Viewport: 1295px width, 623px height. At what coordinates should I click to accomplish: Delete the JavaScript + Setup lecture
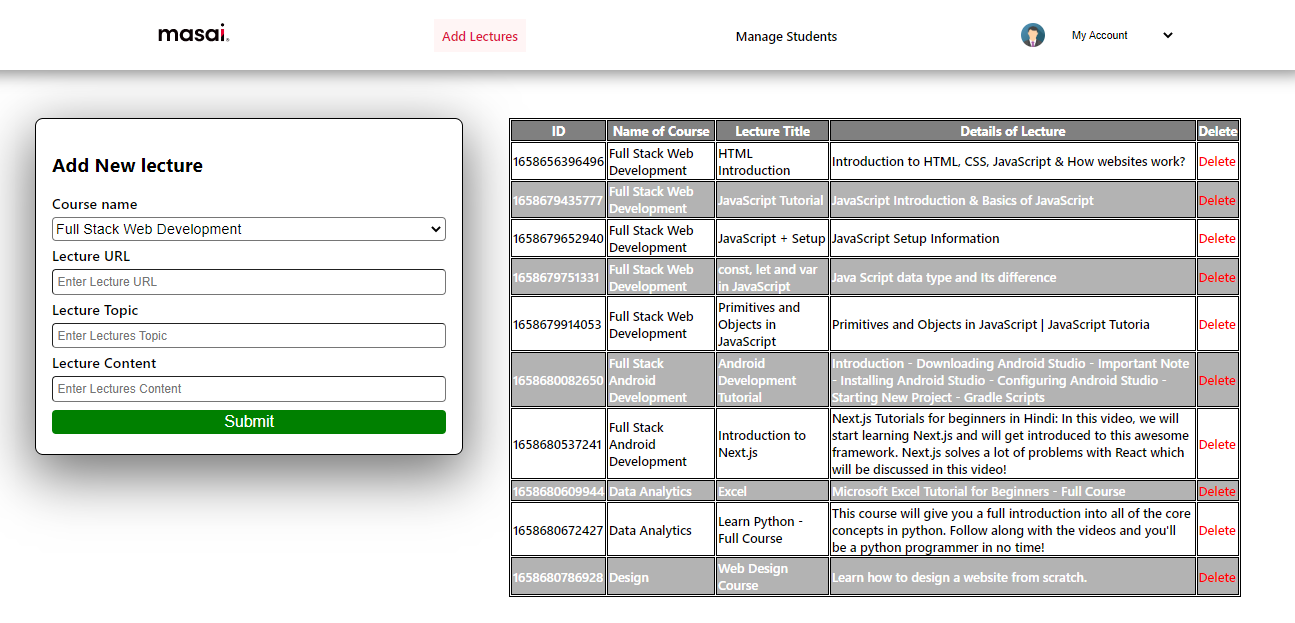point(1217,239)
